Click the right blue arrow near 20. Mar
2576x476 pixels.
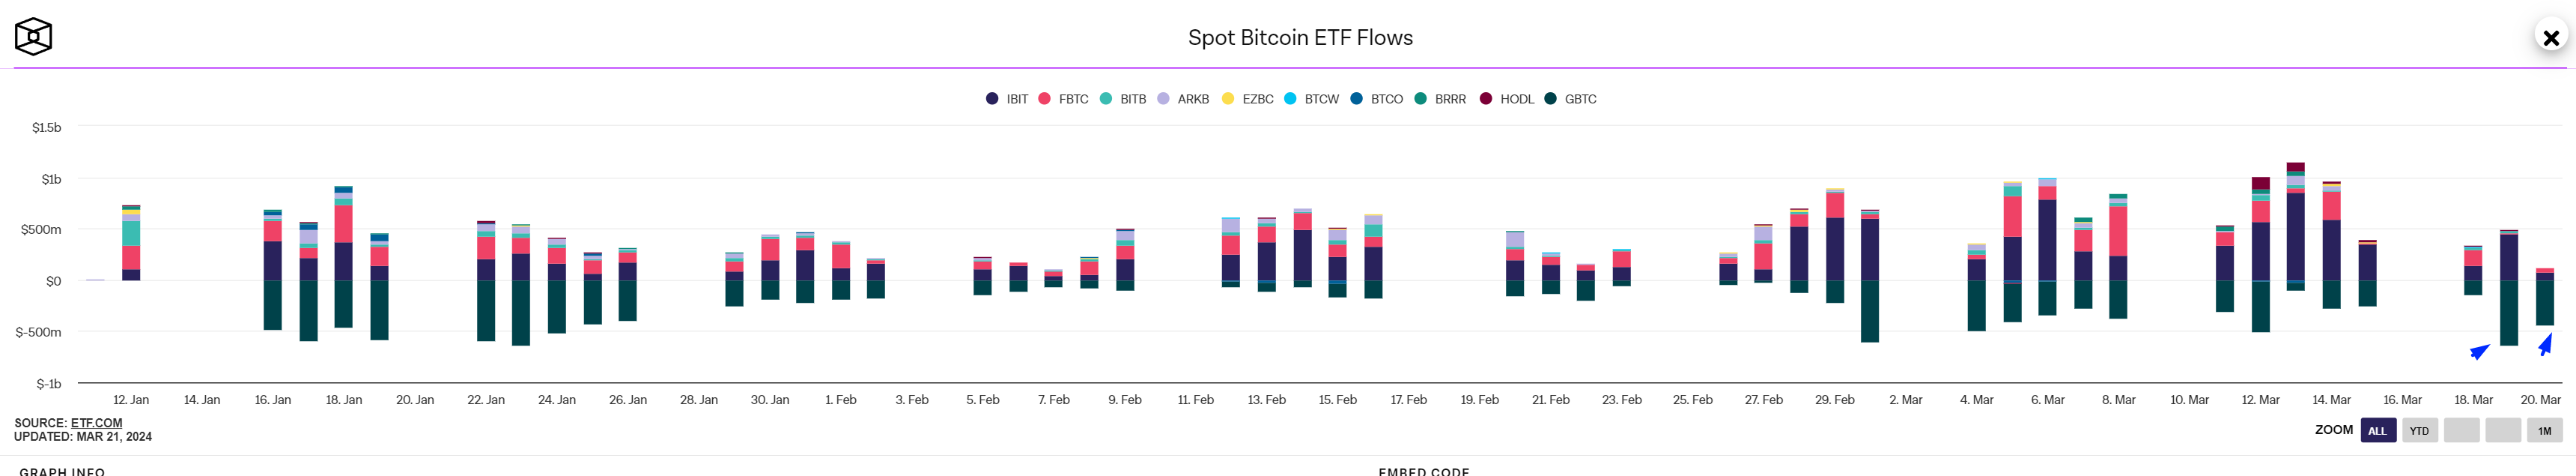[x=2545, y=345]
